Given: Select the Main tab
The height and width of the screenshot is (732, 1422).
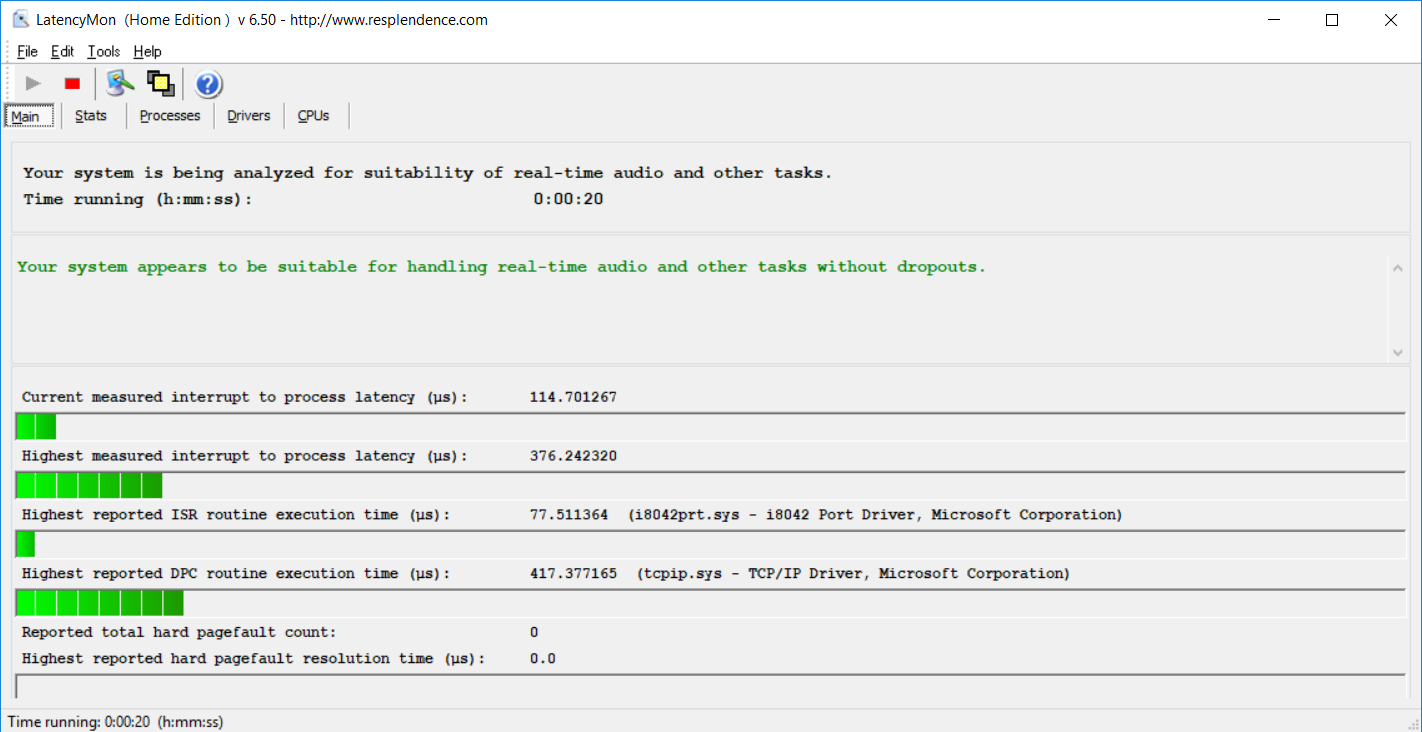Looking at the screenshot, I should 26,117.
